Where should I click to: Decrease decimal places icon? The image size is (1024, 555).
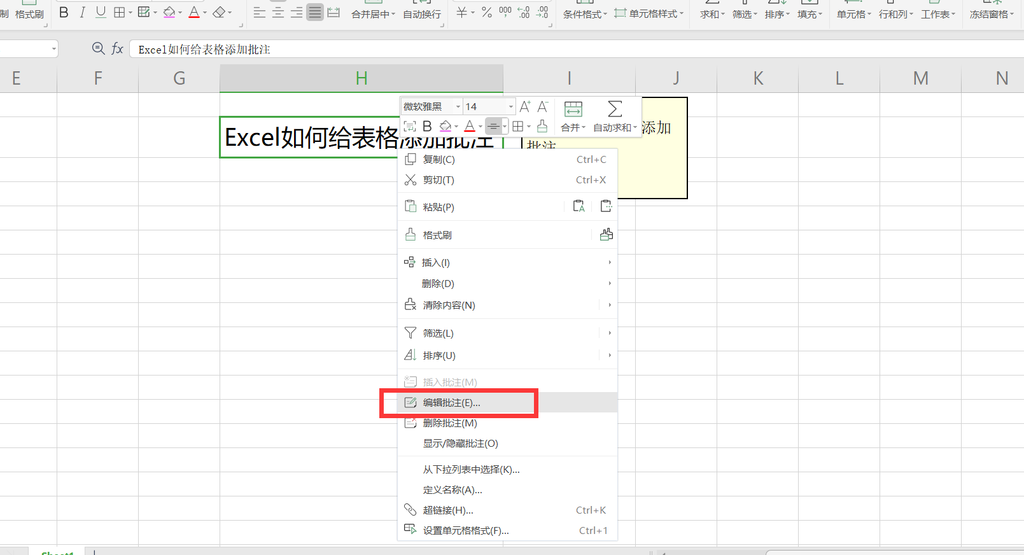point(542,12)
